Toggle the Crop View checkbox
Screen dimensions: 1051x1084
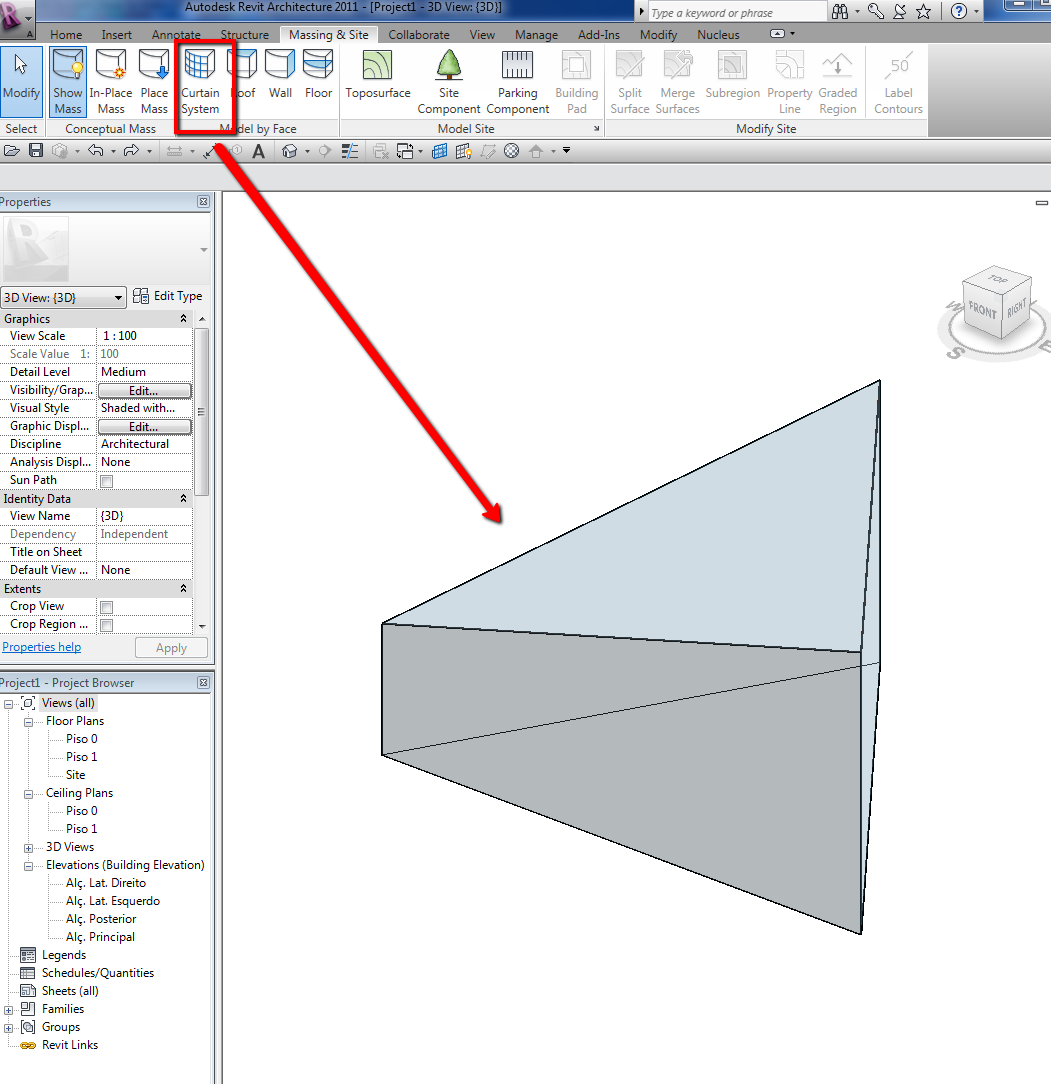coord(104,607)
